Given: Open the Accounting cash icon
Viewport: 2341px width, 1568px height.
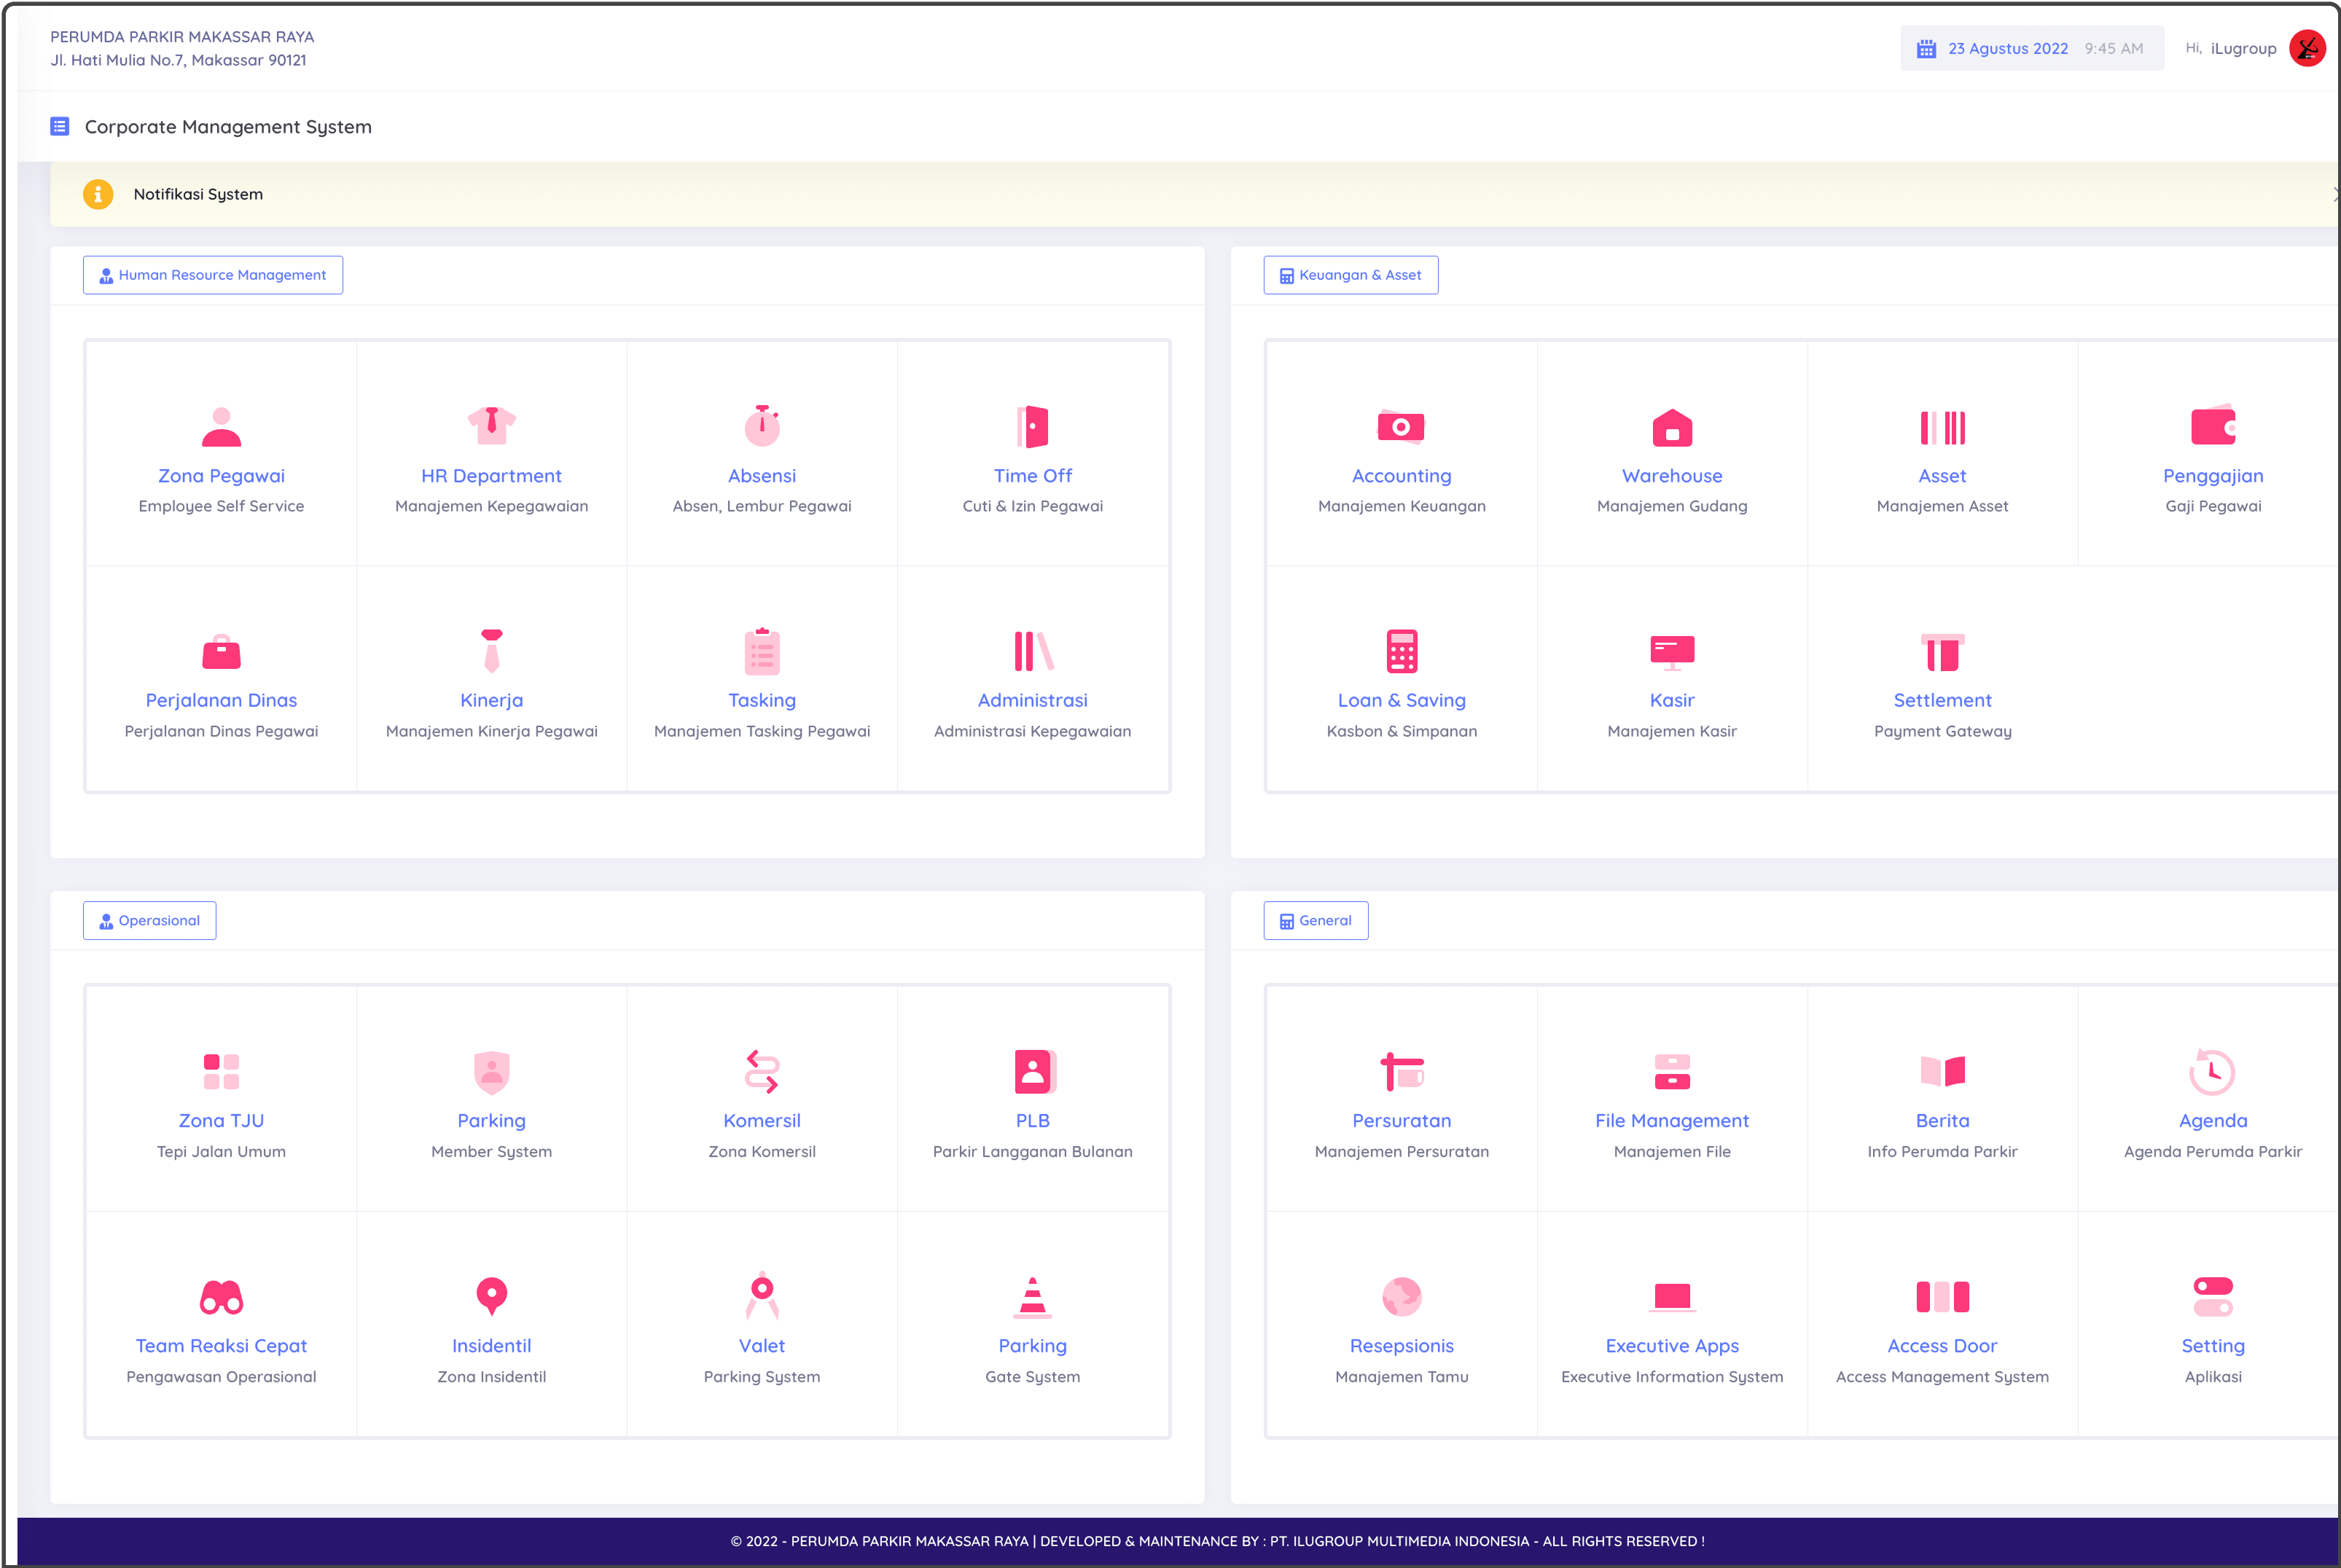Looking at the screenshot, I should click(x=1401, y=427).
